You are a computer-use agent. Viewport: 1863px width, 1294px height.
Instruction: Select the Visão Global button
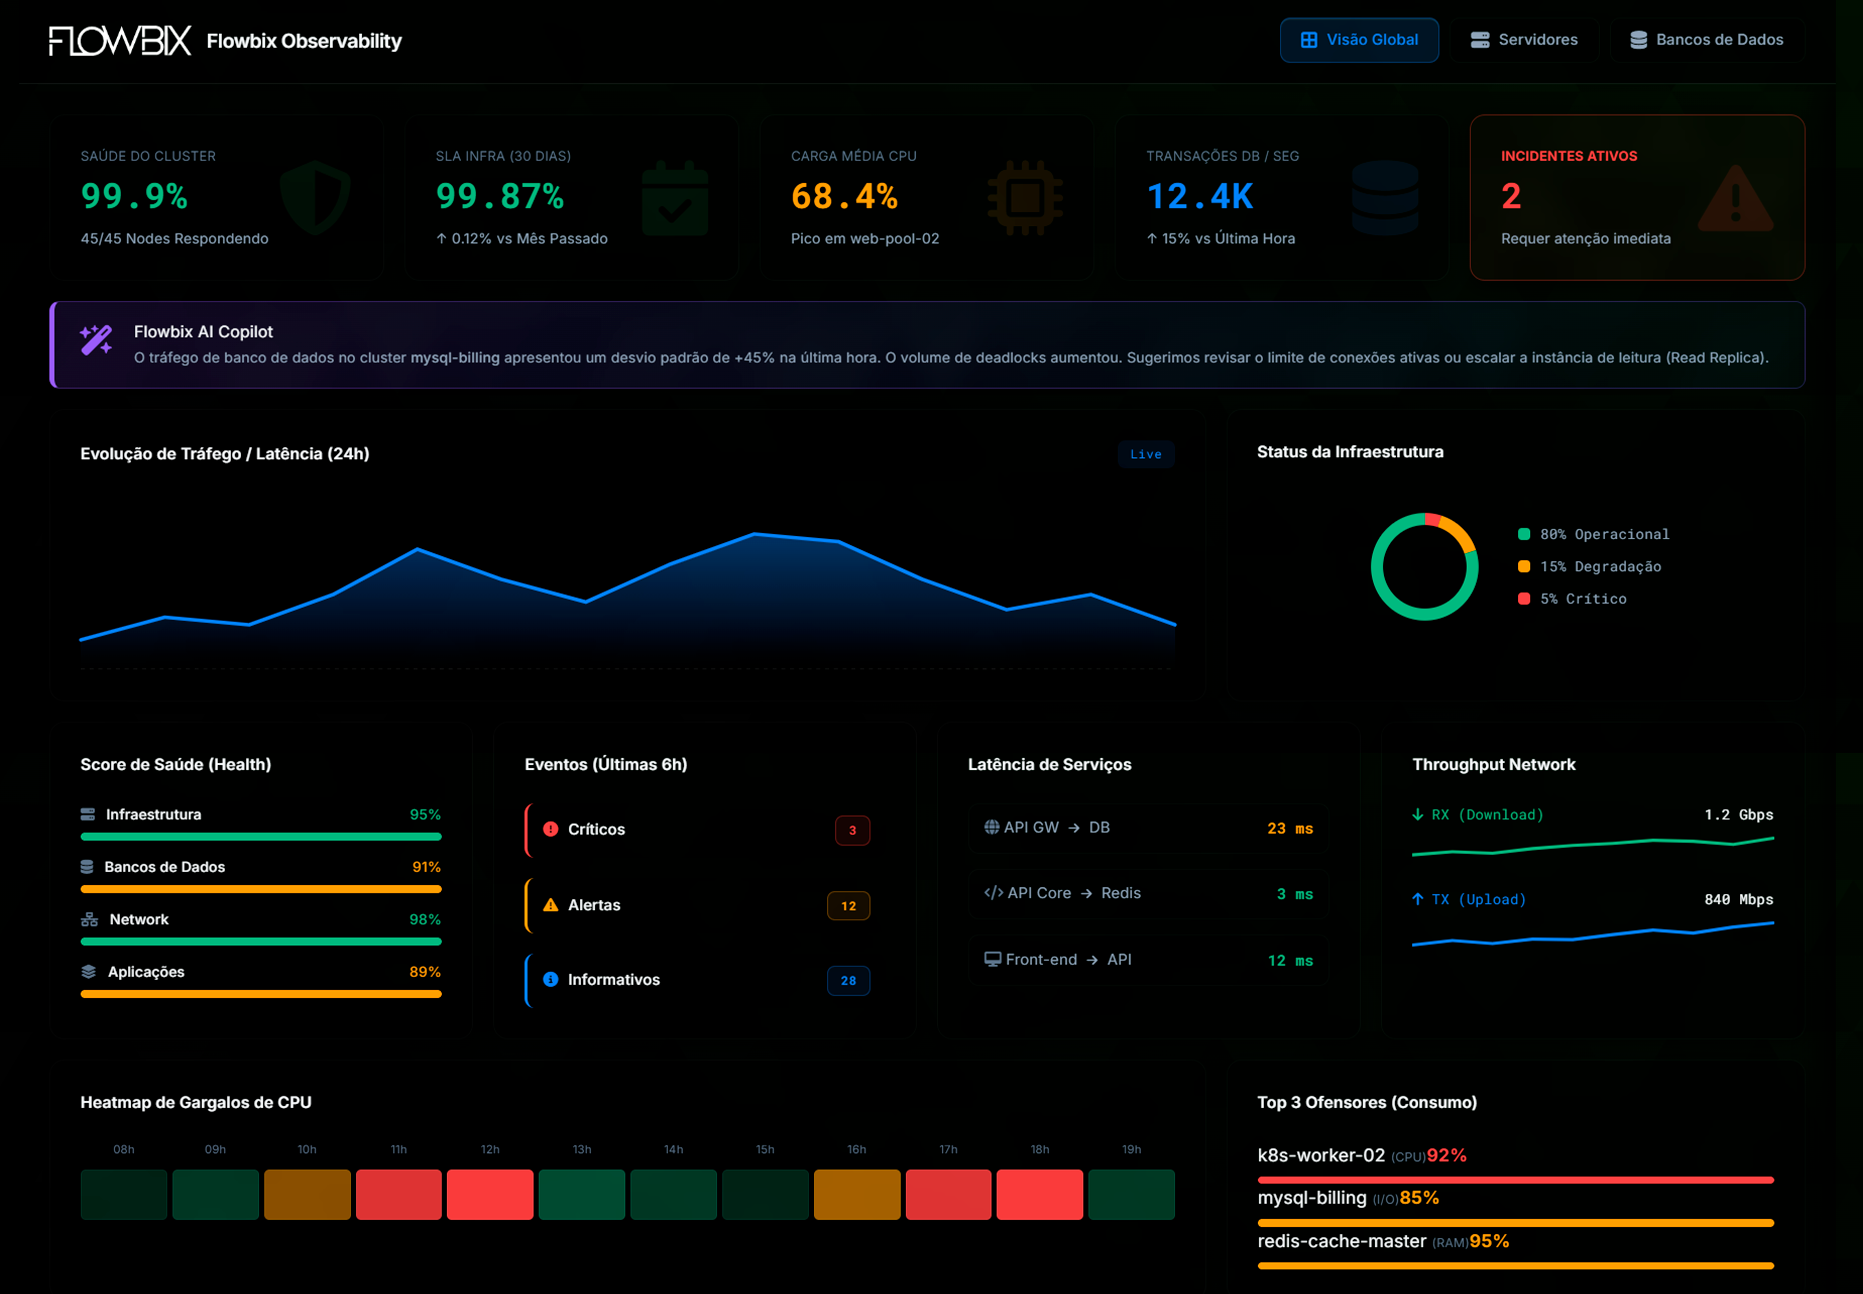(1359, 39)
